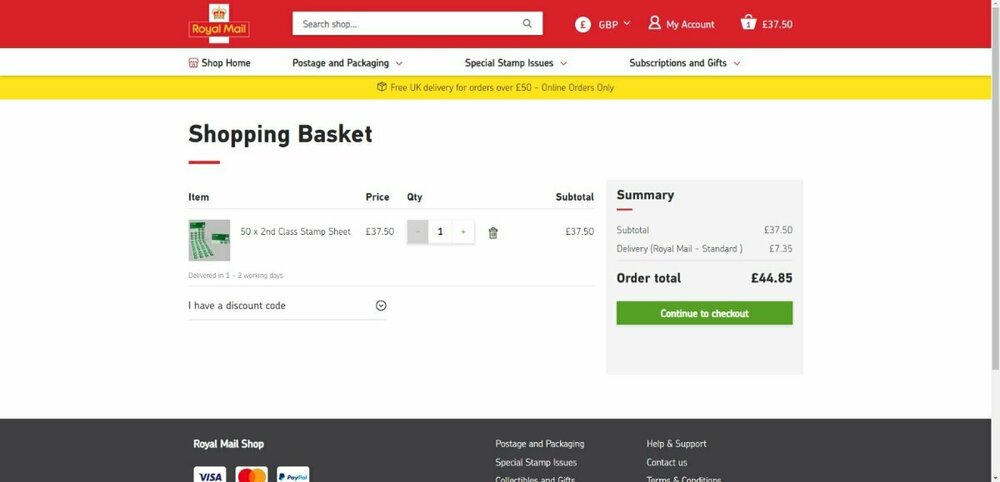Click the Royal Mail logo
1000x482 pixels.
tap(218, 23)
